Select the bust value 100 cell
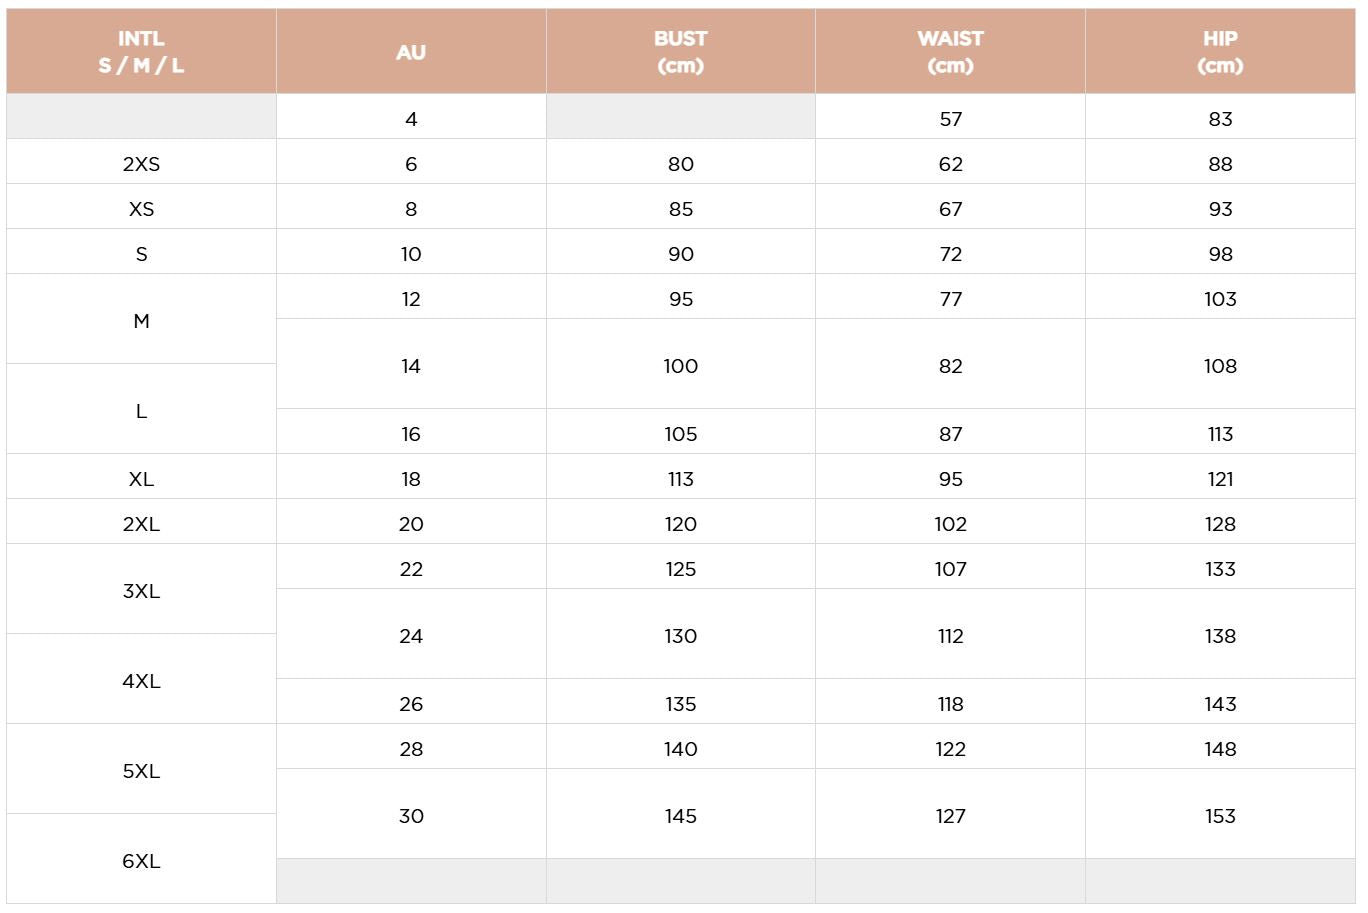The image size is (1368, 913). tap(680, 366)
